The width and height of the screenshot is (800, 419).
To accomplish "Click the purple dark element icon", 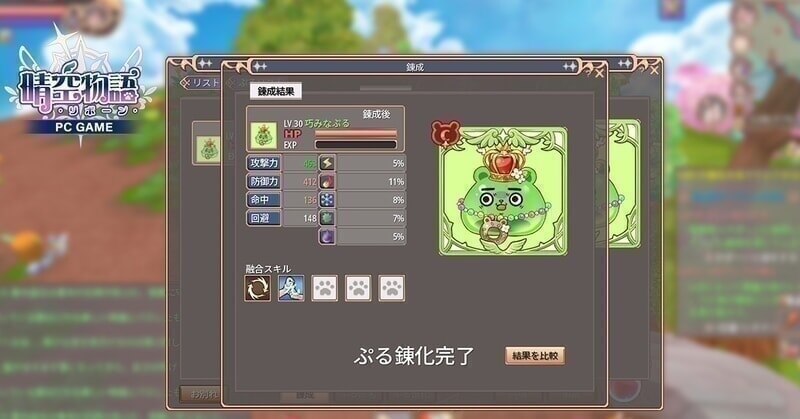I will click(327, 236).
